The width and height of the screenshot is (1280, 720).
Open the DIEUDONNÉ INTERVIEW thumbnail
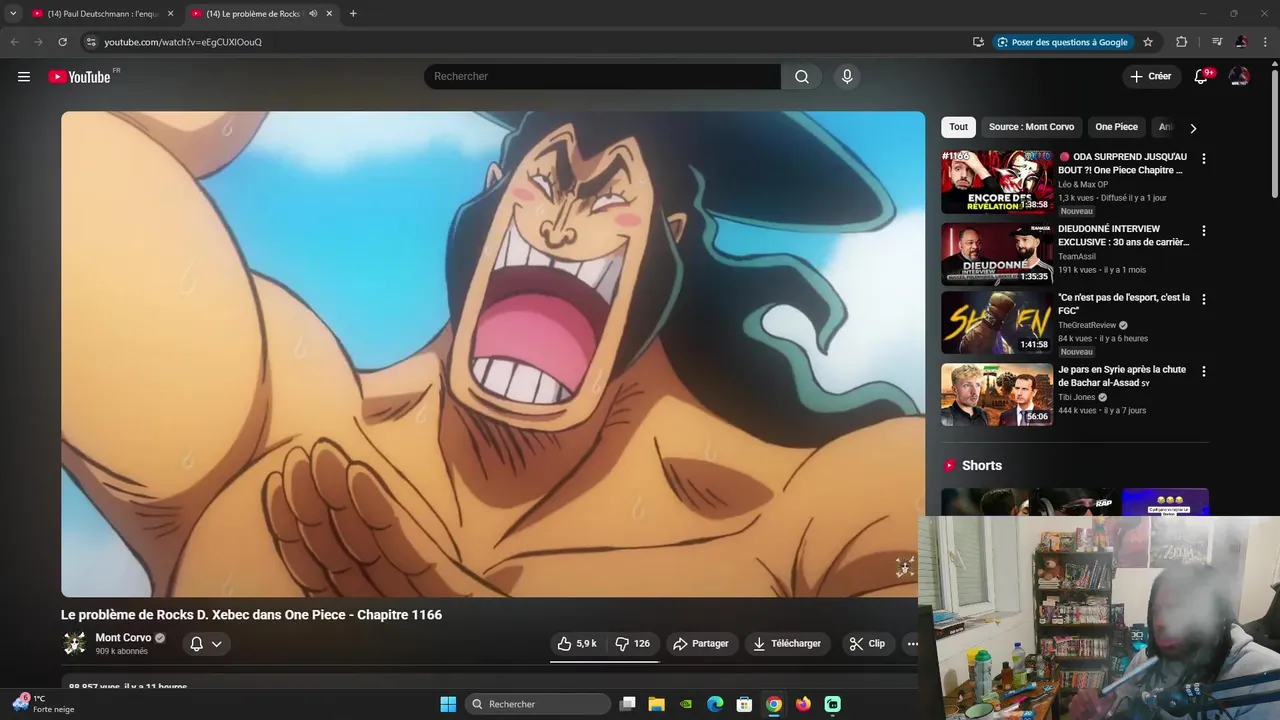click(x=997, y=254)
